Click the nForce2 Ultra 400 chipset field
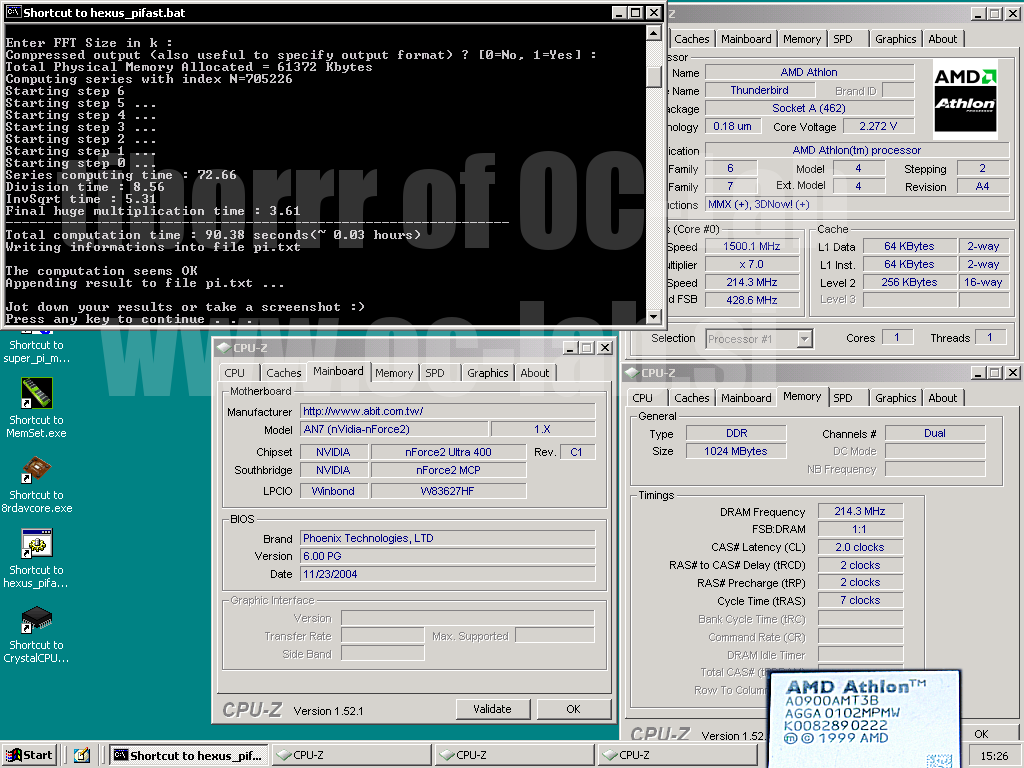Image resolution: width=1024 pixels, height=768 pixels. [x=448, y=452]
